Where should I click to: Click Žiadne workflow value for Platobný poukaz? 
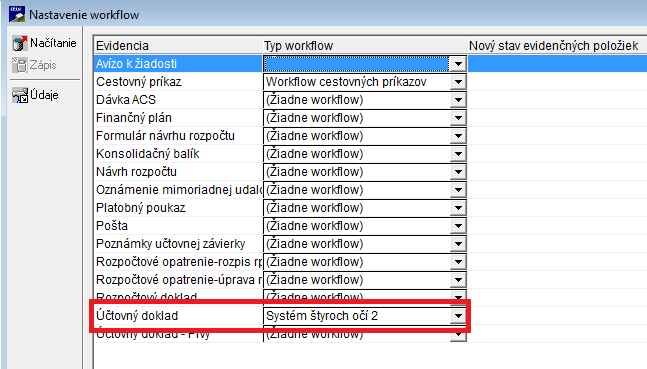tap(314, 208)
